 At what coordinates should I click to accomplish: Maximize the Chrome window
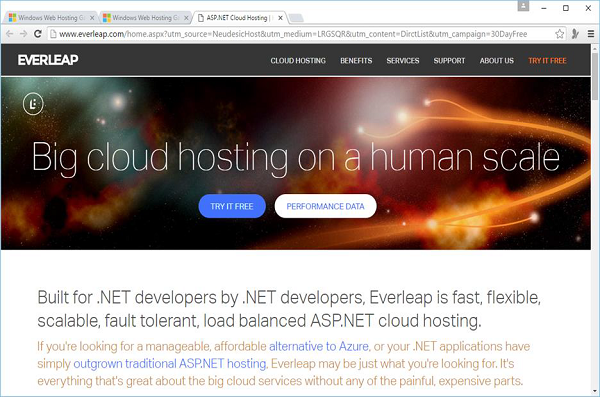click(x=566, y=8)
